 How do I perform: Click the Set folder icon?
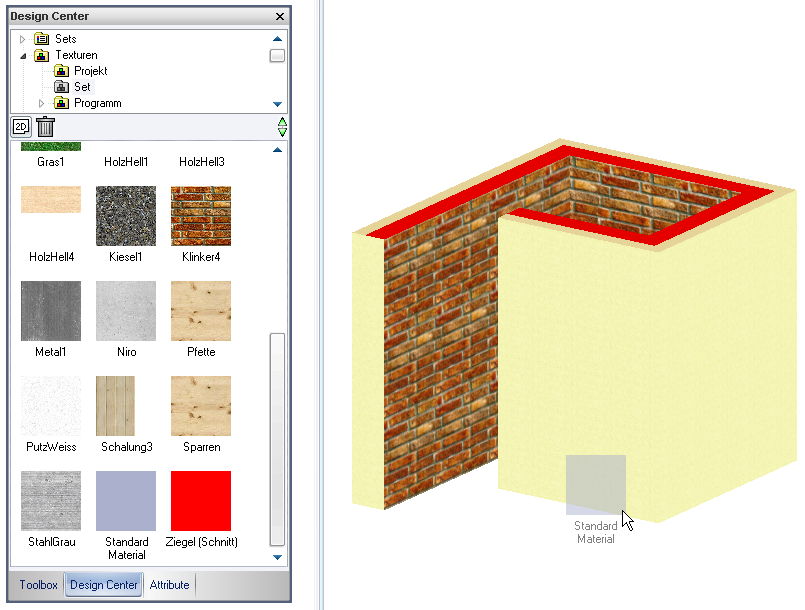point(61,87)
